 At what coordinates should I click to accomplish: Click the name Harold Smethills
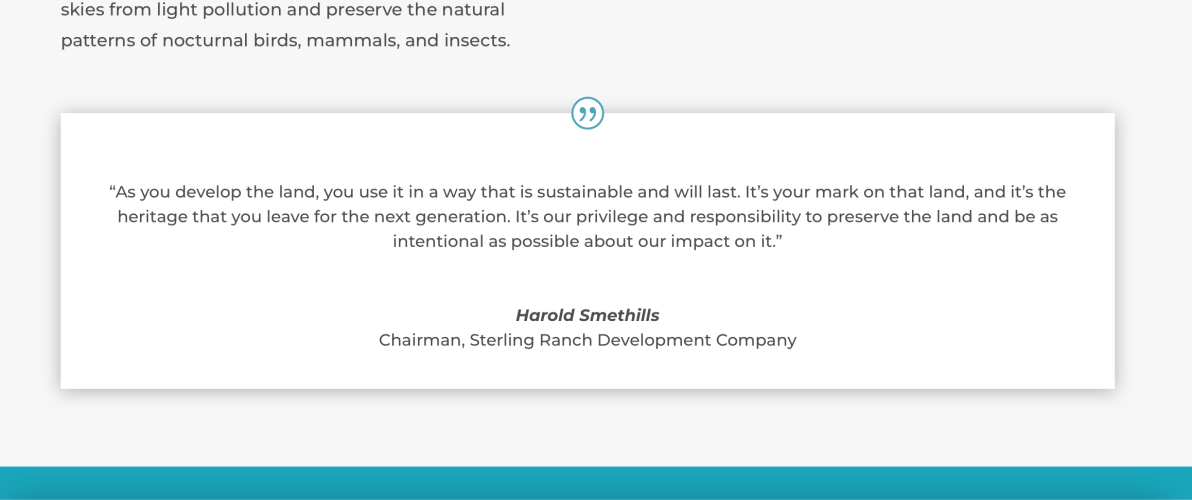588,315
